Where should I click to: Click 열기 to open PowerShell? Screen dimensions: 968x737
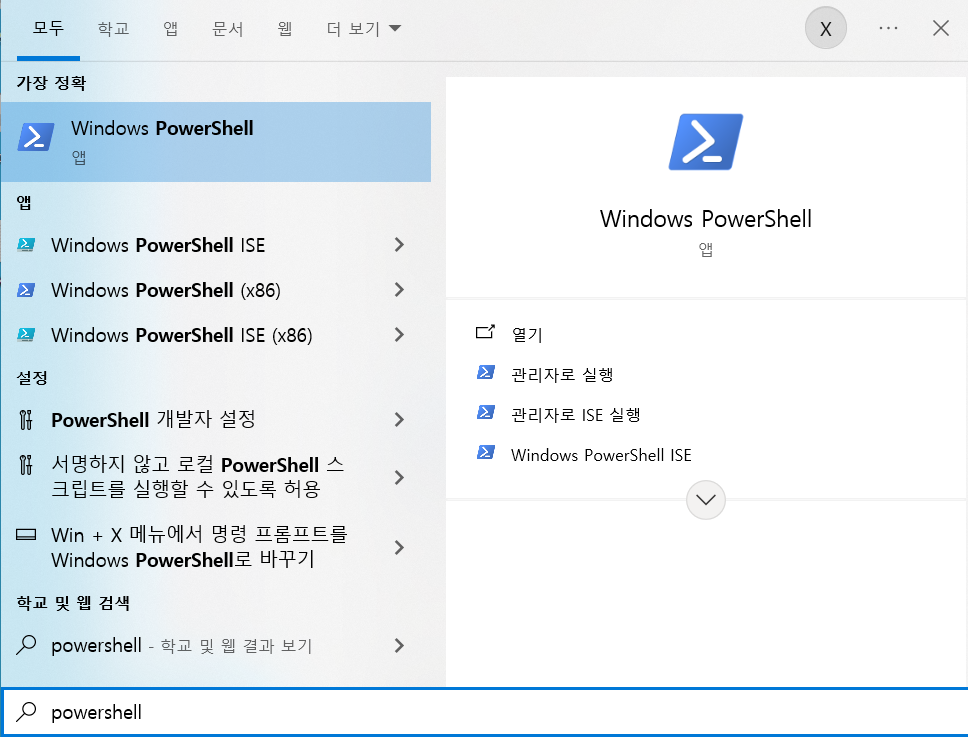pos(527,335)
